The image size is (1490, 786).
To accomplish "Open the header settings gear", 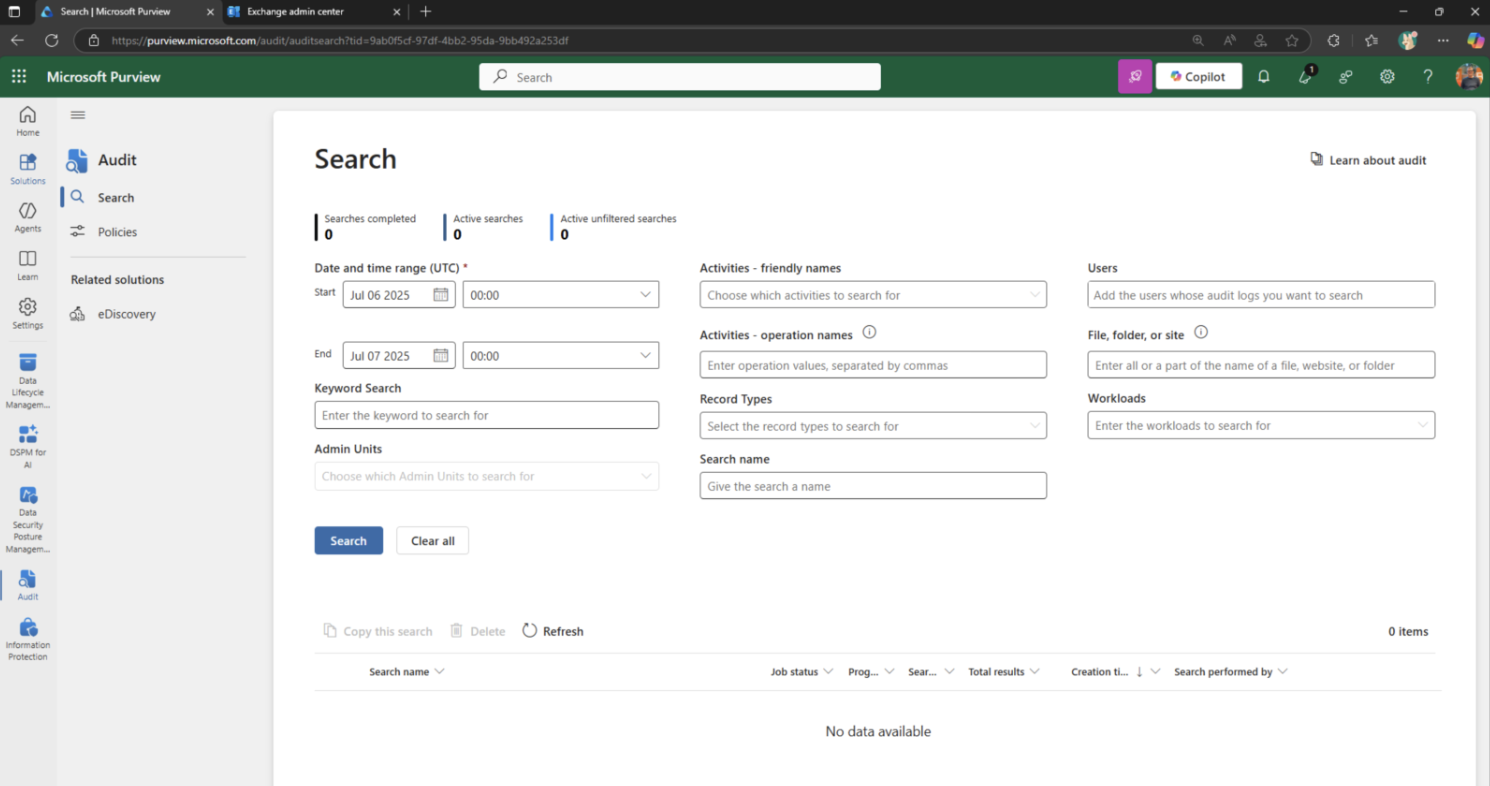I will (1387, 77).
